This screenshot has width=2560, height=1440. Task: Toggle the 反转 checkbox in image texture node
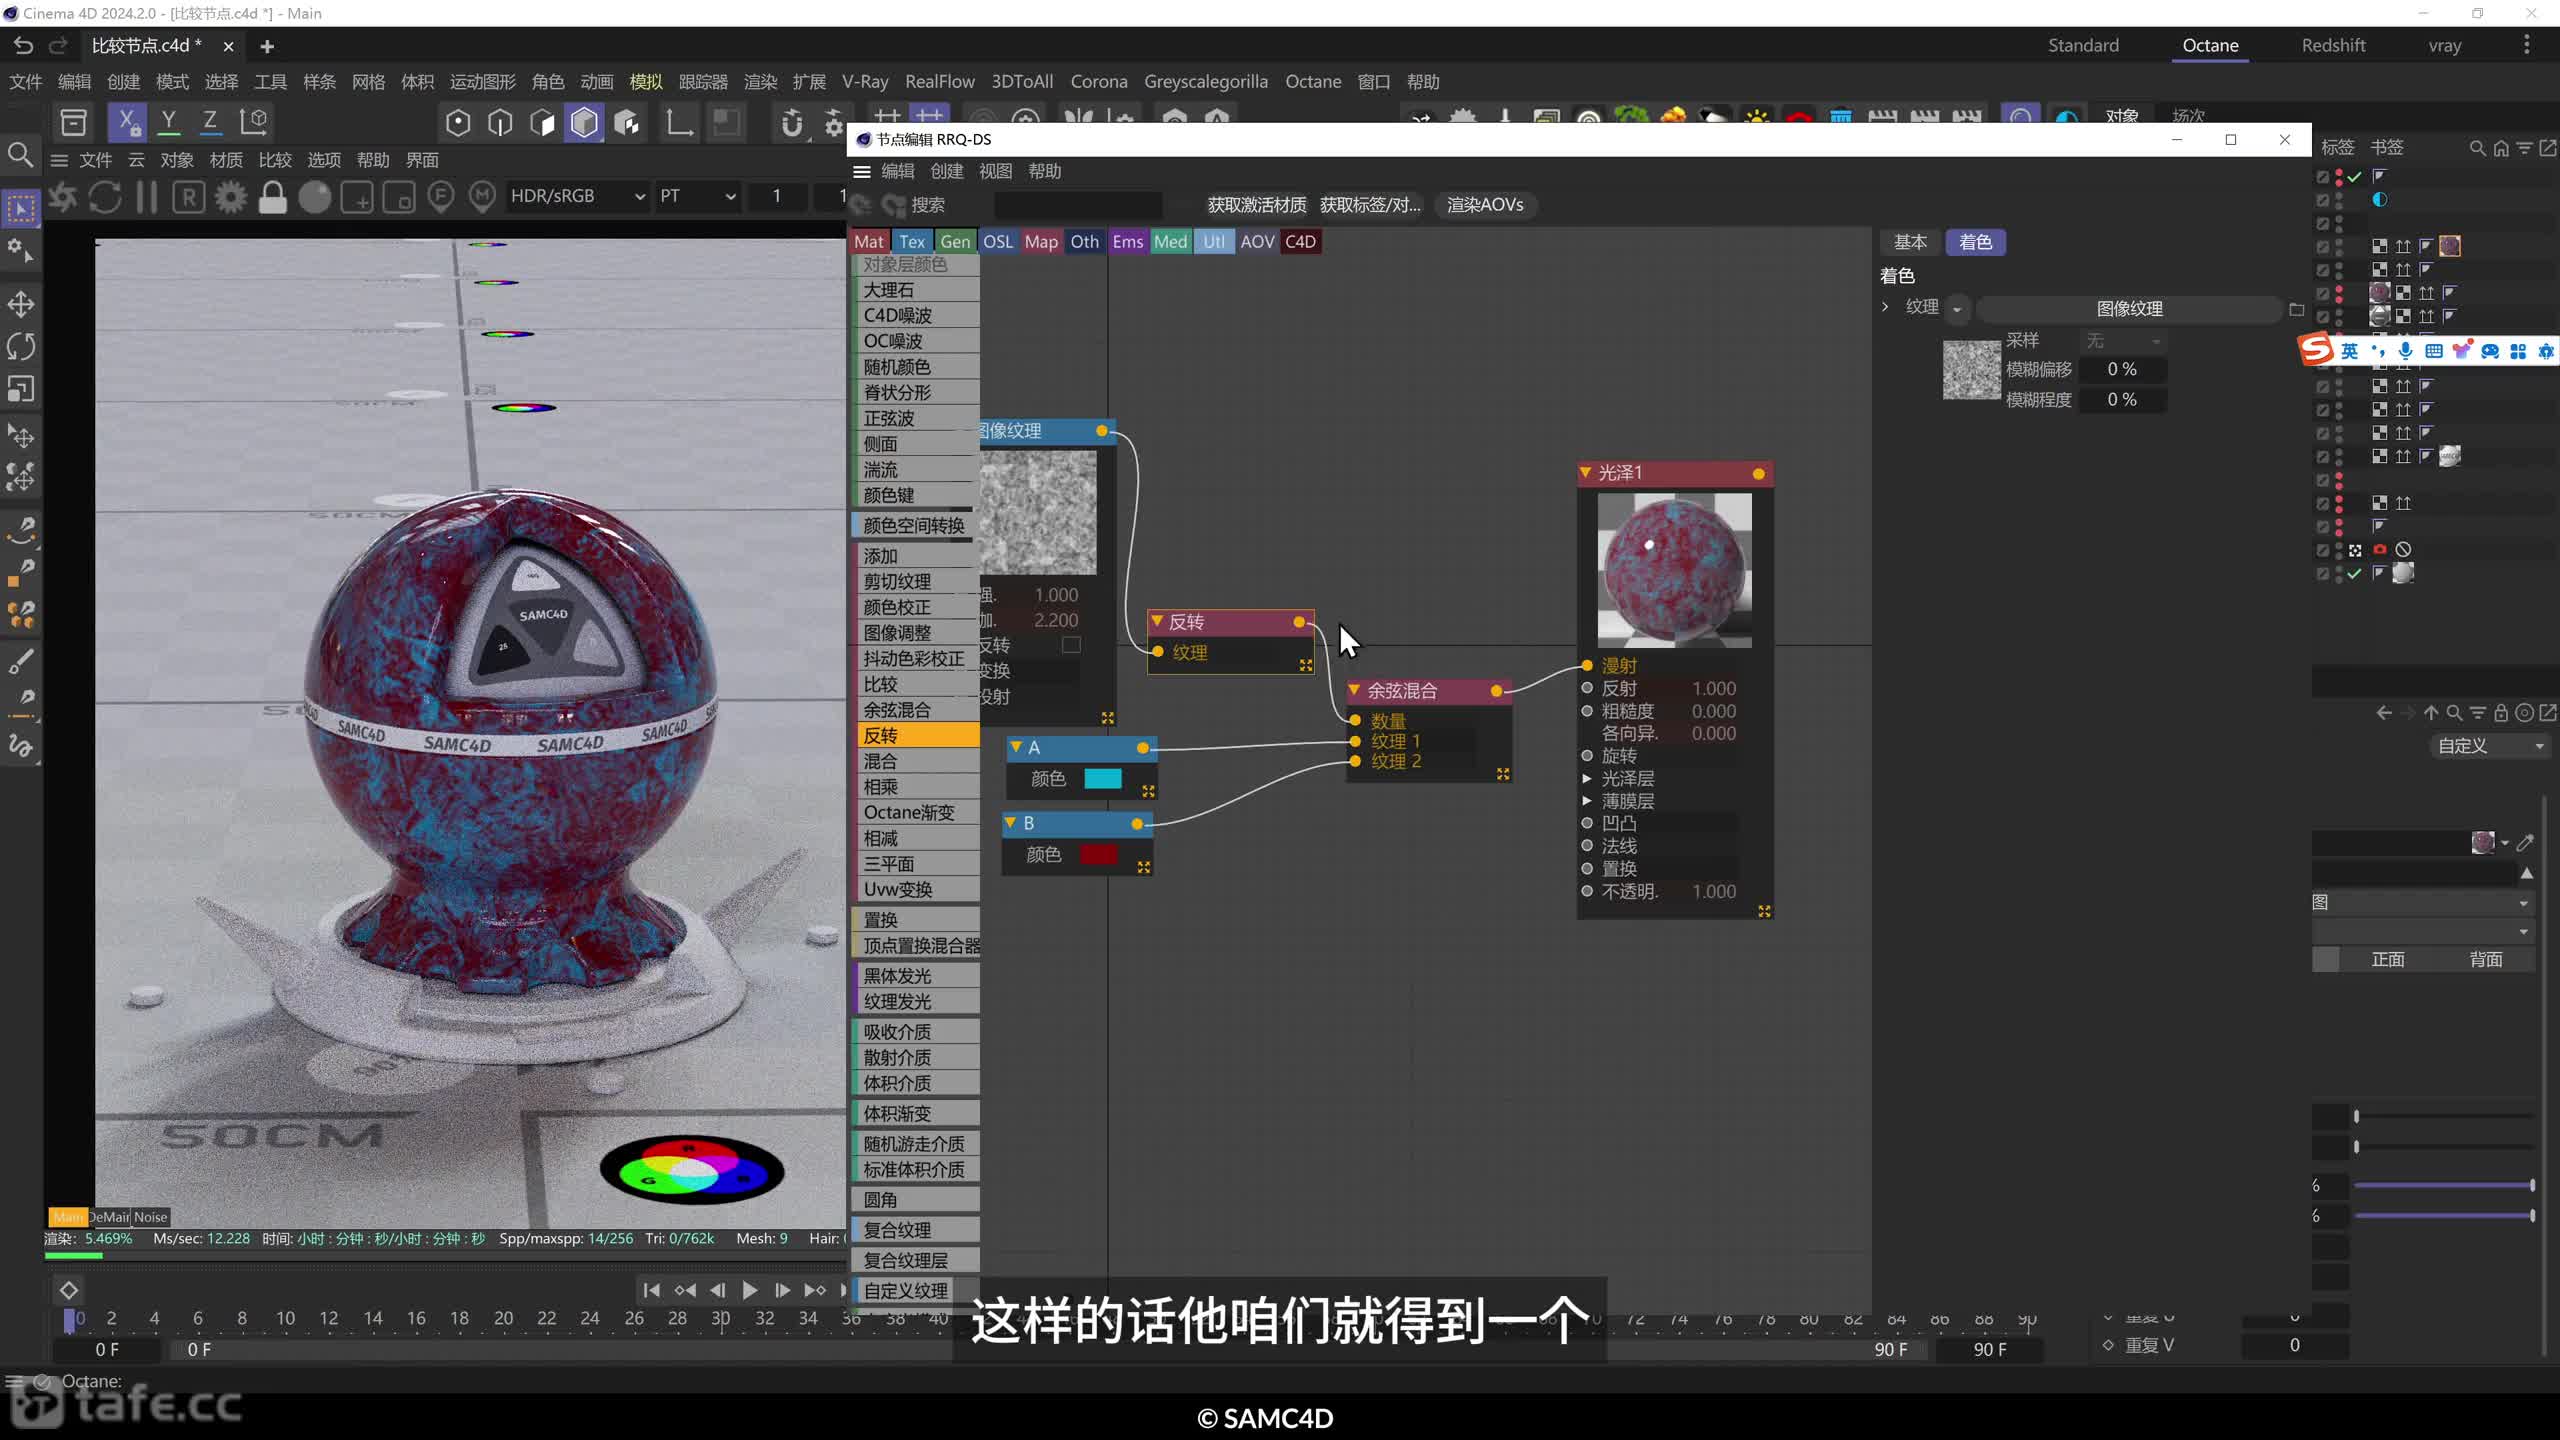(1071, 645)
